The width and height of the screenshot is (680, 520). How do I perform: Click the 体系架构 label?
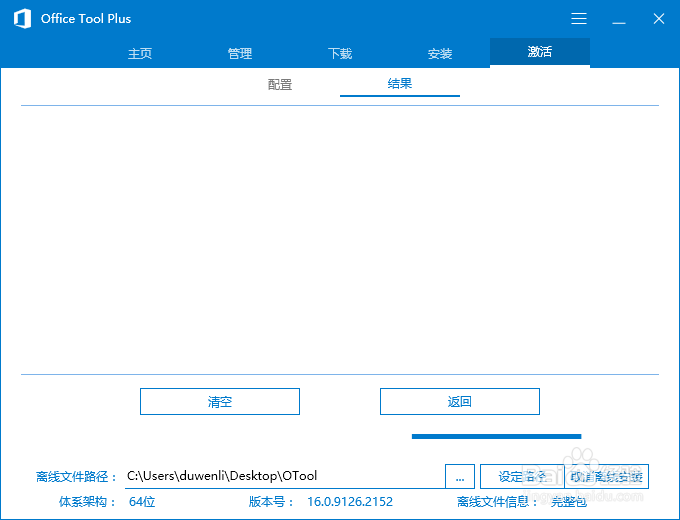(x=87, y=502)
